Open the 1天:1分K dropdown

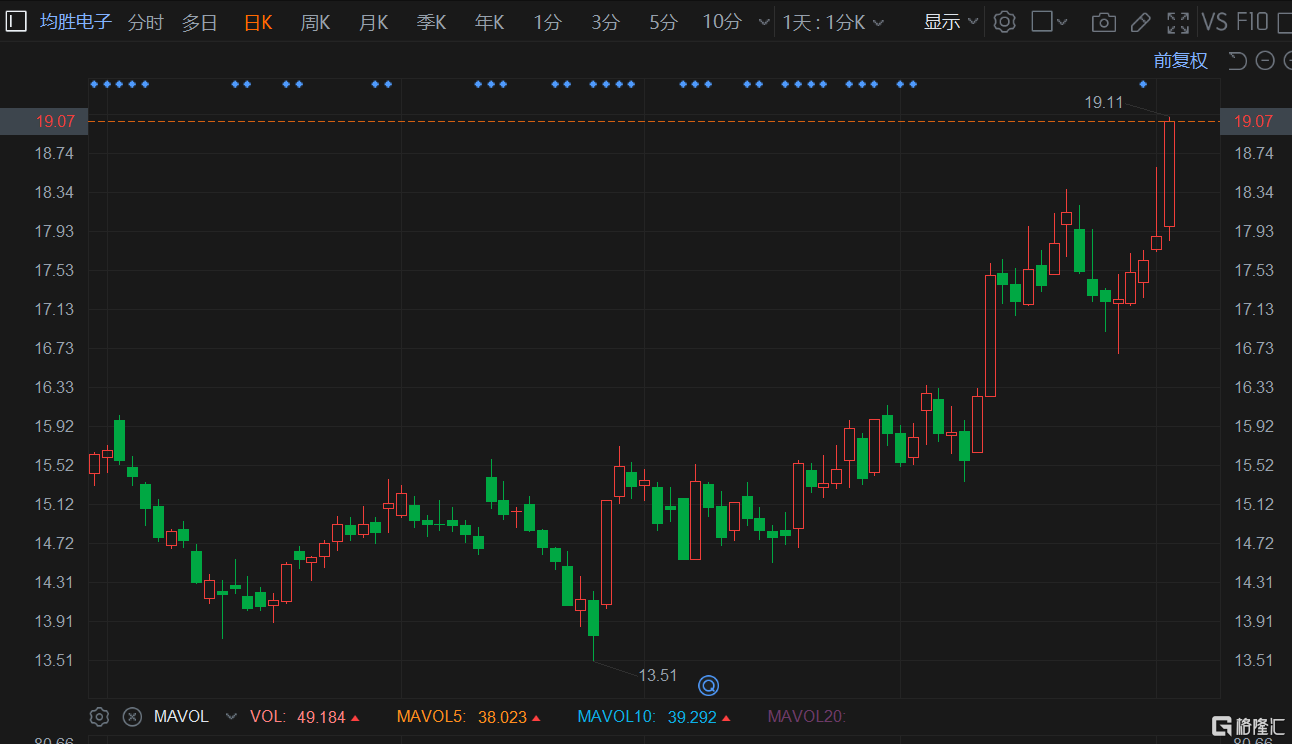(835, 22)
